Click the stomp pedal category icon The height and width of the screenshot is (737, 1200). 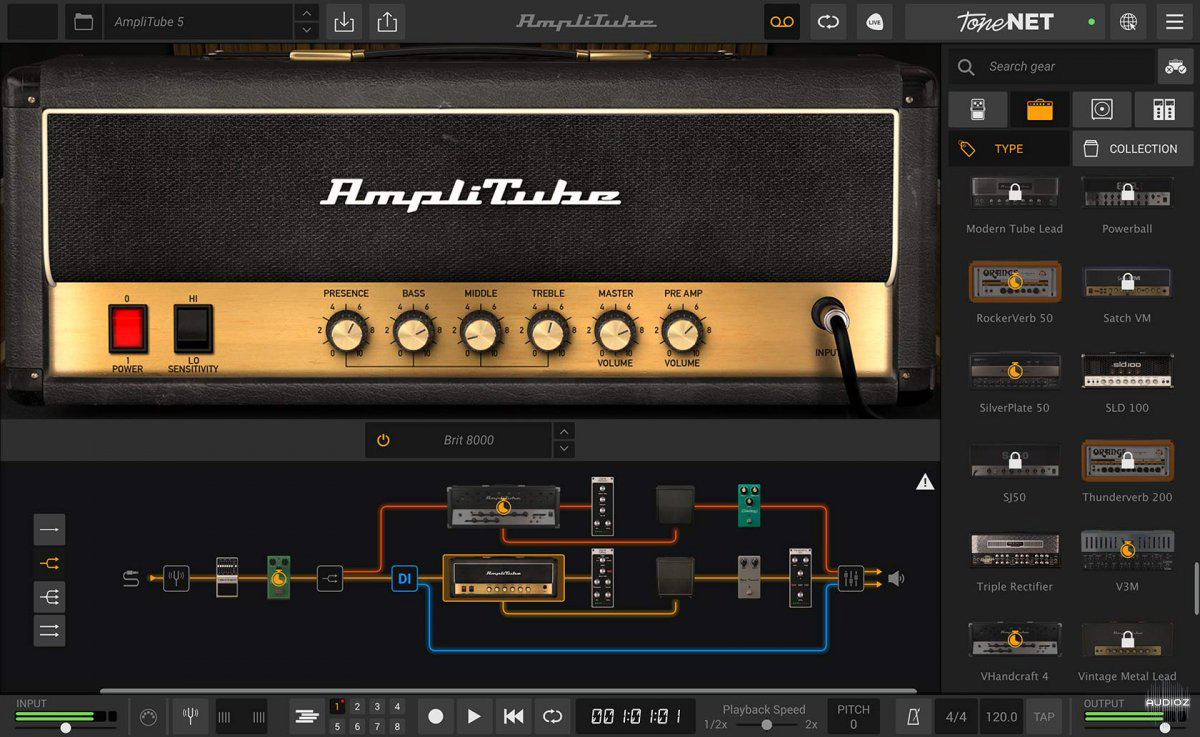[977, 109]
